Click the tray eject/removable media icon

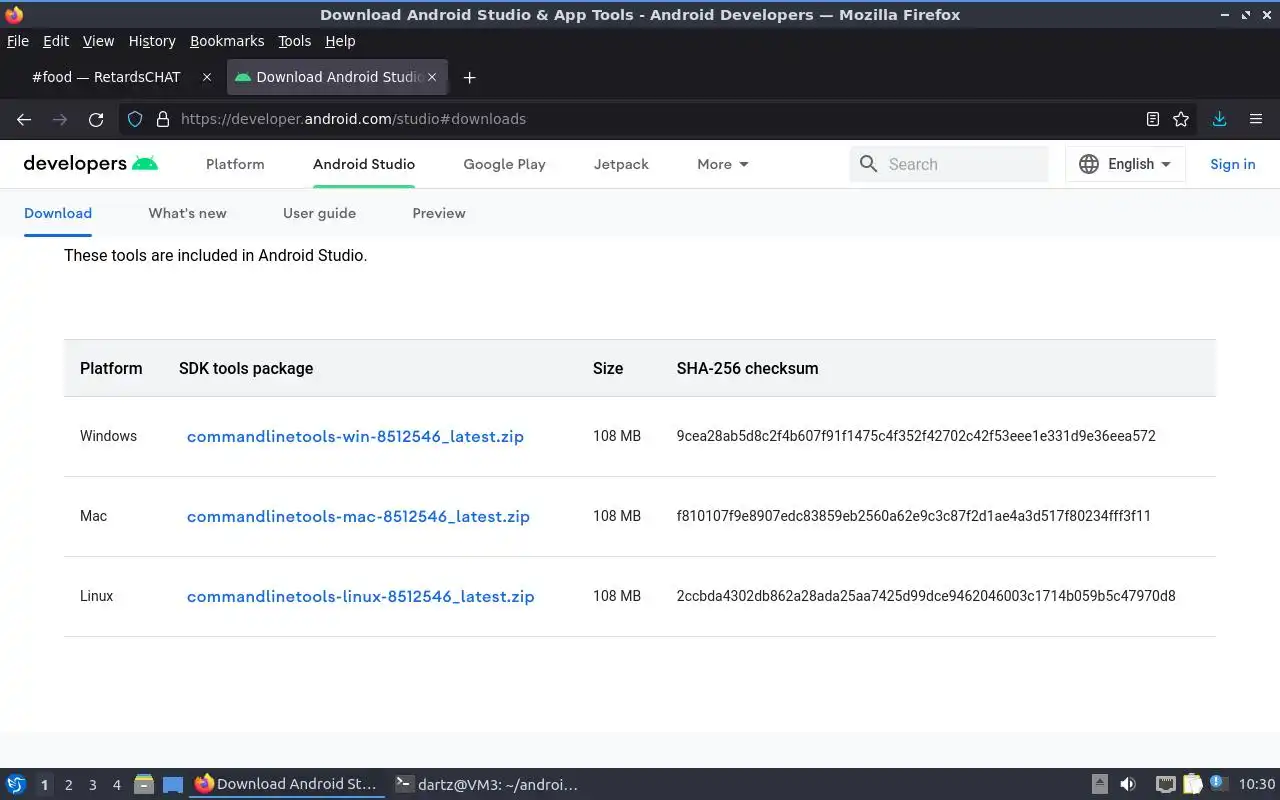pos(1099,784)
